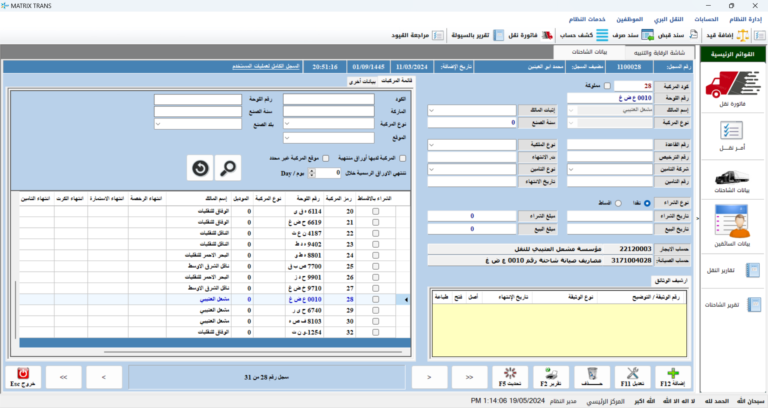Click the تحديث F5 refresh button

click(x=513, y=376)
